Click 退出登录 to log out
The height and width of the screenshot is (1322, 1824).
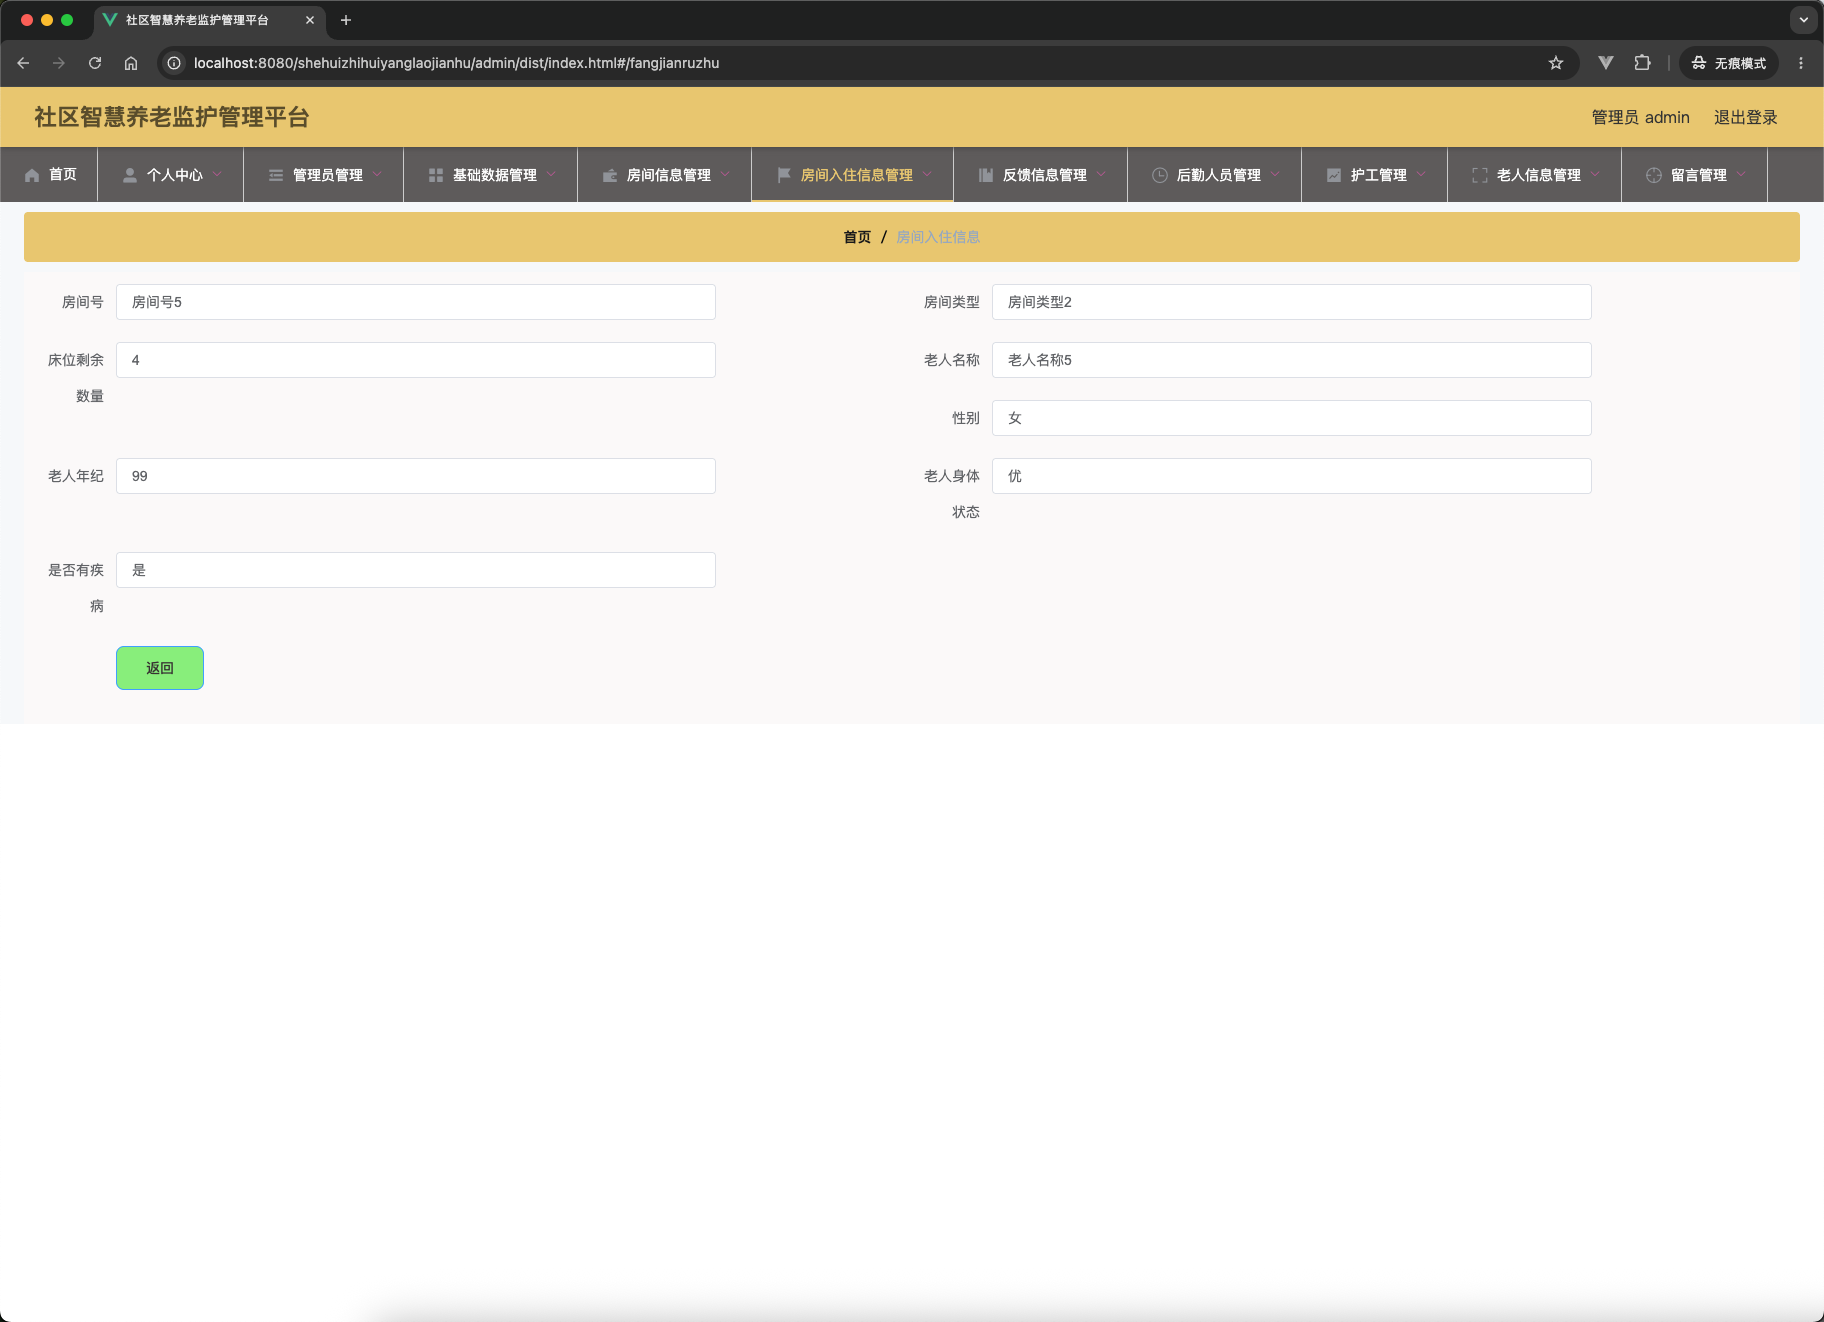coord(1745,117)
